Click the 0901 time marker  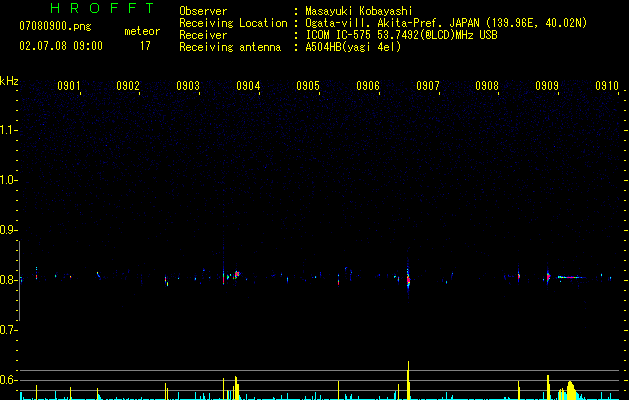69,86
